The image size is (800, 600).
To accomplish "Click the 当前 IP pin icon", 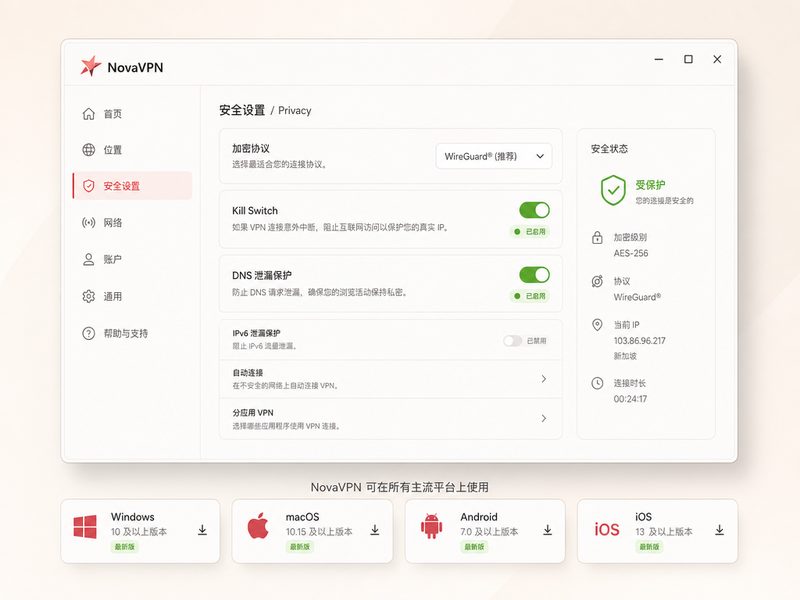I will click(597, 324).
